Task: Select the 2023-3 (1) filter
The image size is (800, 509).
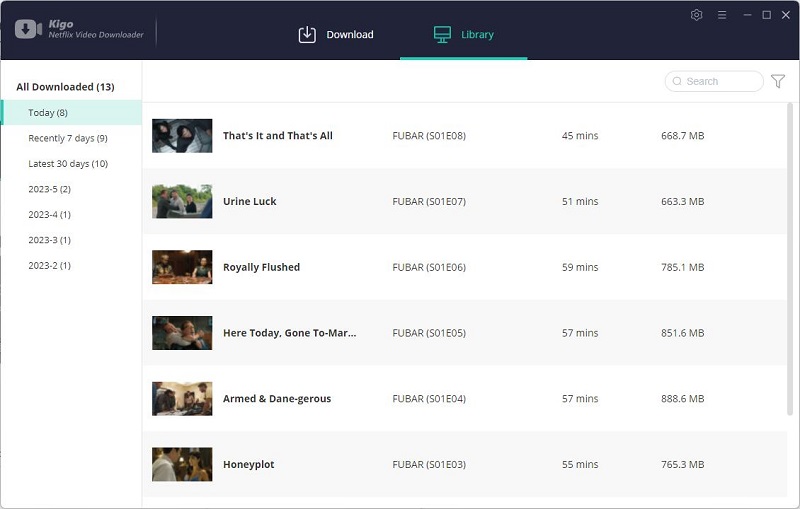Action: [x=49, y=240]
